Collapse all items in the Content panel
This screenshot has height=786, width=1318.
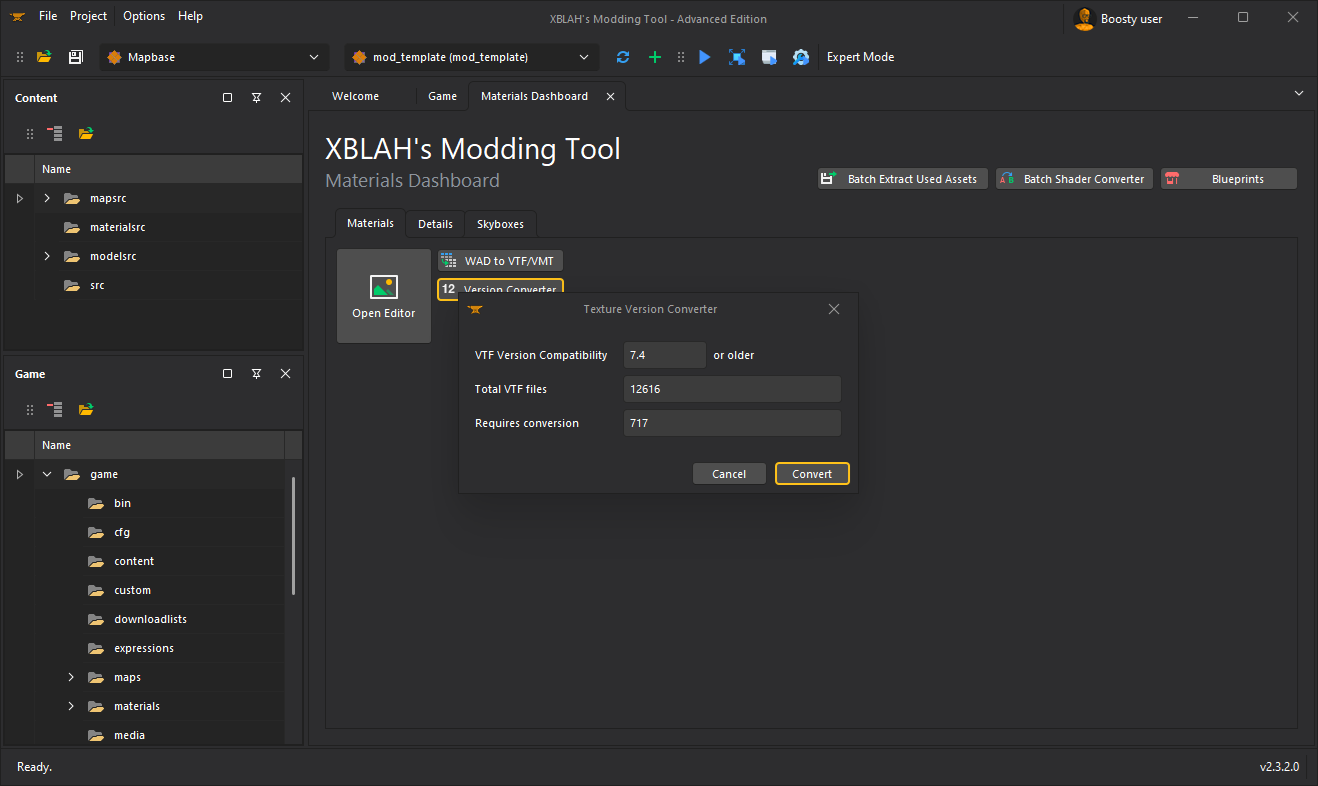pyautogui.click(x=55, y=133)
